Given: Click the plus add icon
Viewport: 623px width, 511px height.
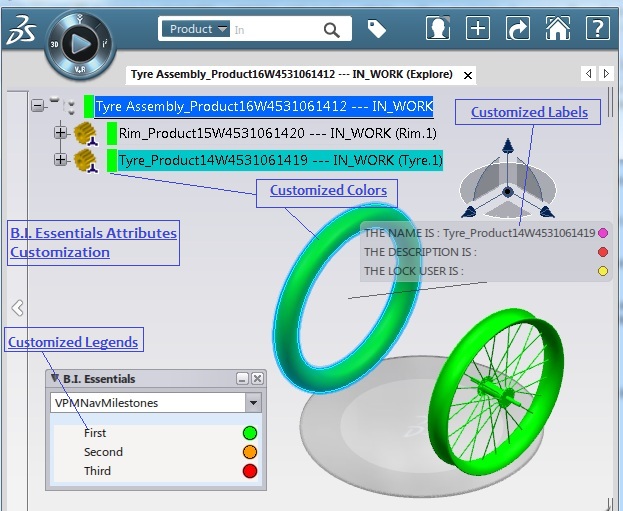Looking at the screenshot, I should [x=478, y=28].
